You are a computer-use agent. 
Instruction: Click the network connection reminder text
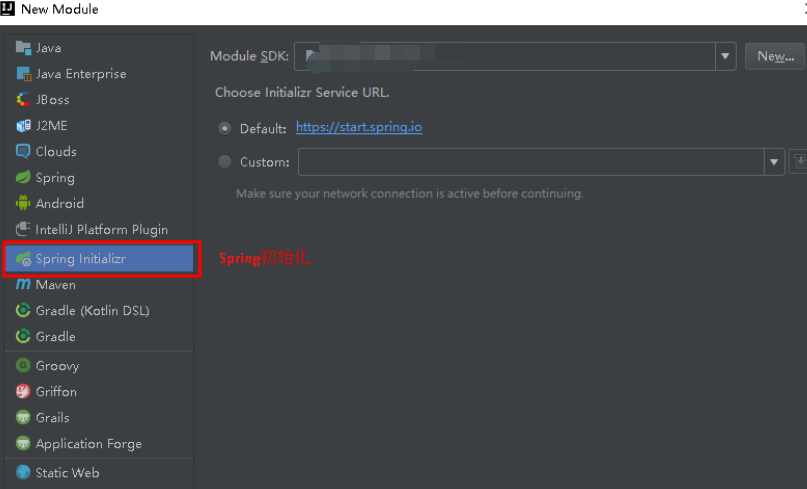point(410,194)
